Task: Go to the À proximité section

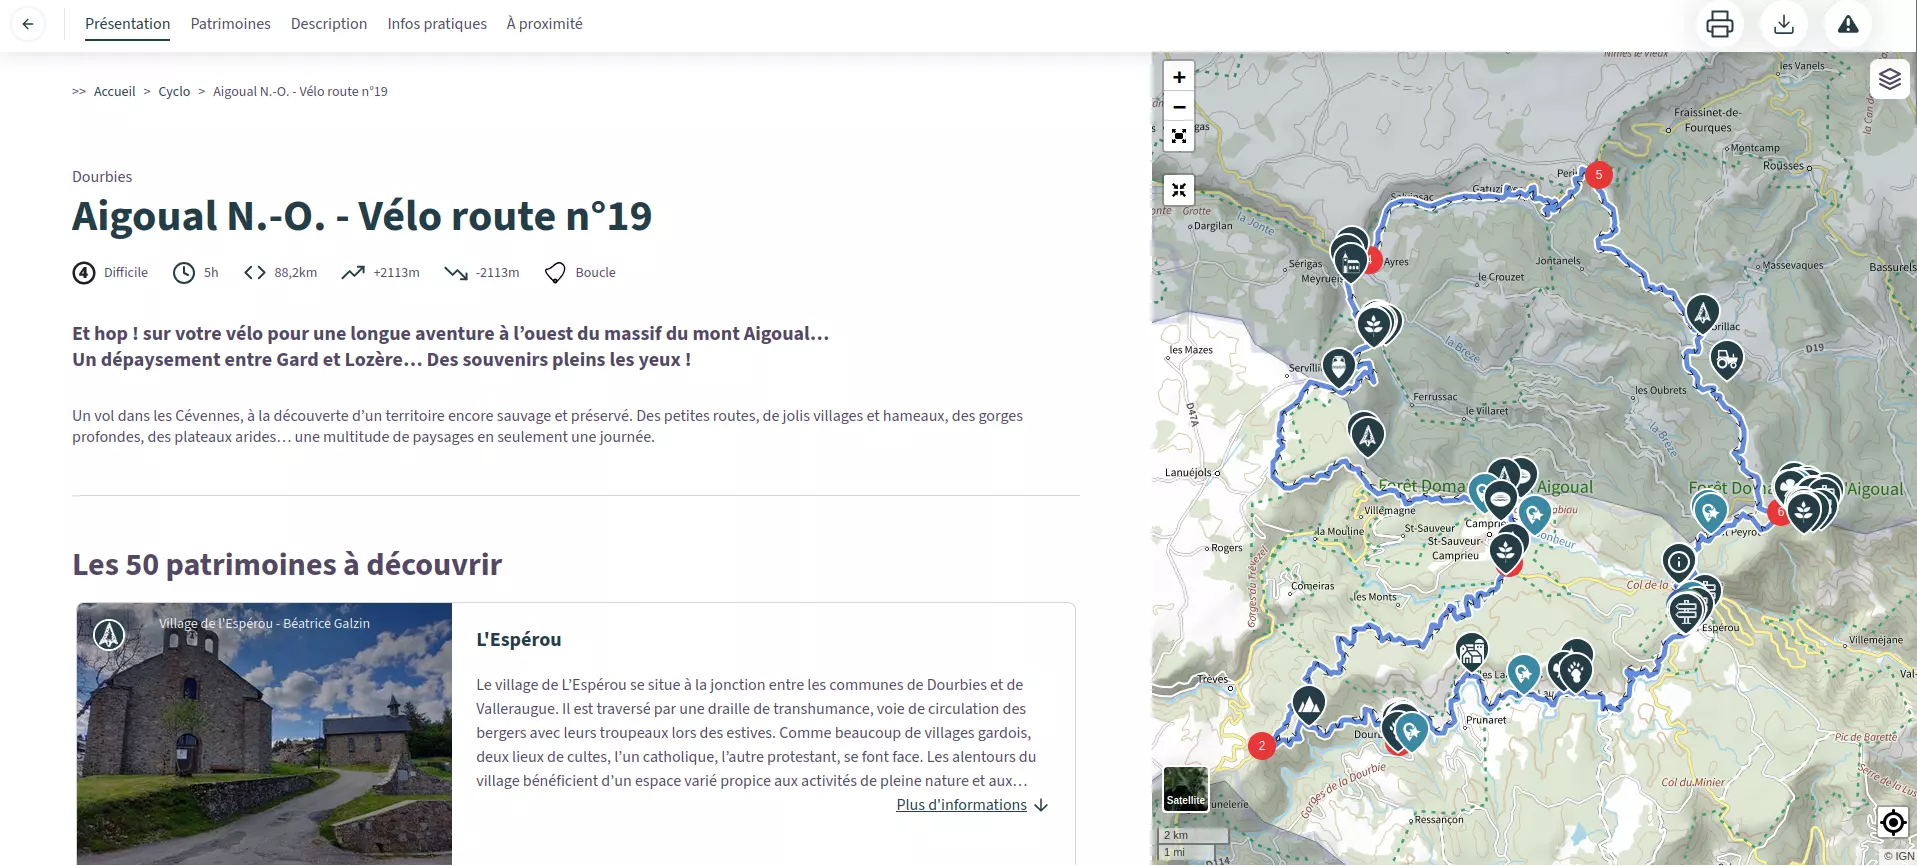Action: click(544, 24)
